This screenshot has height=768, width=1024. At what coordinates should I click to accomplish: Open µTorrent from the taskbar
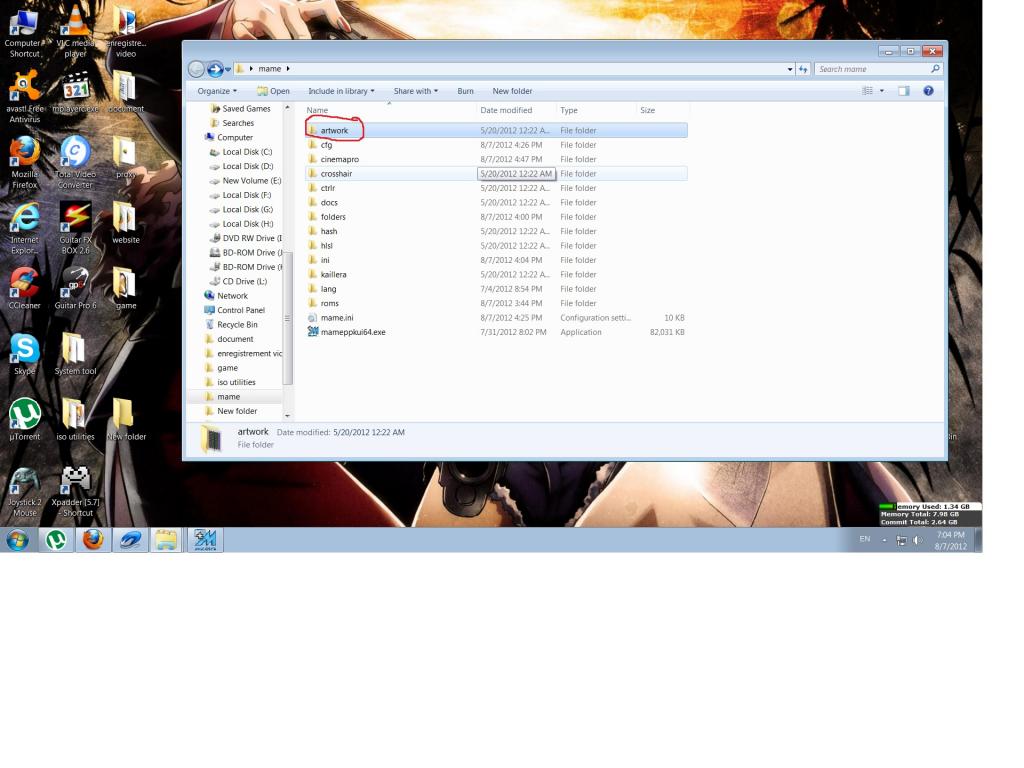pos(56,540)
